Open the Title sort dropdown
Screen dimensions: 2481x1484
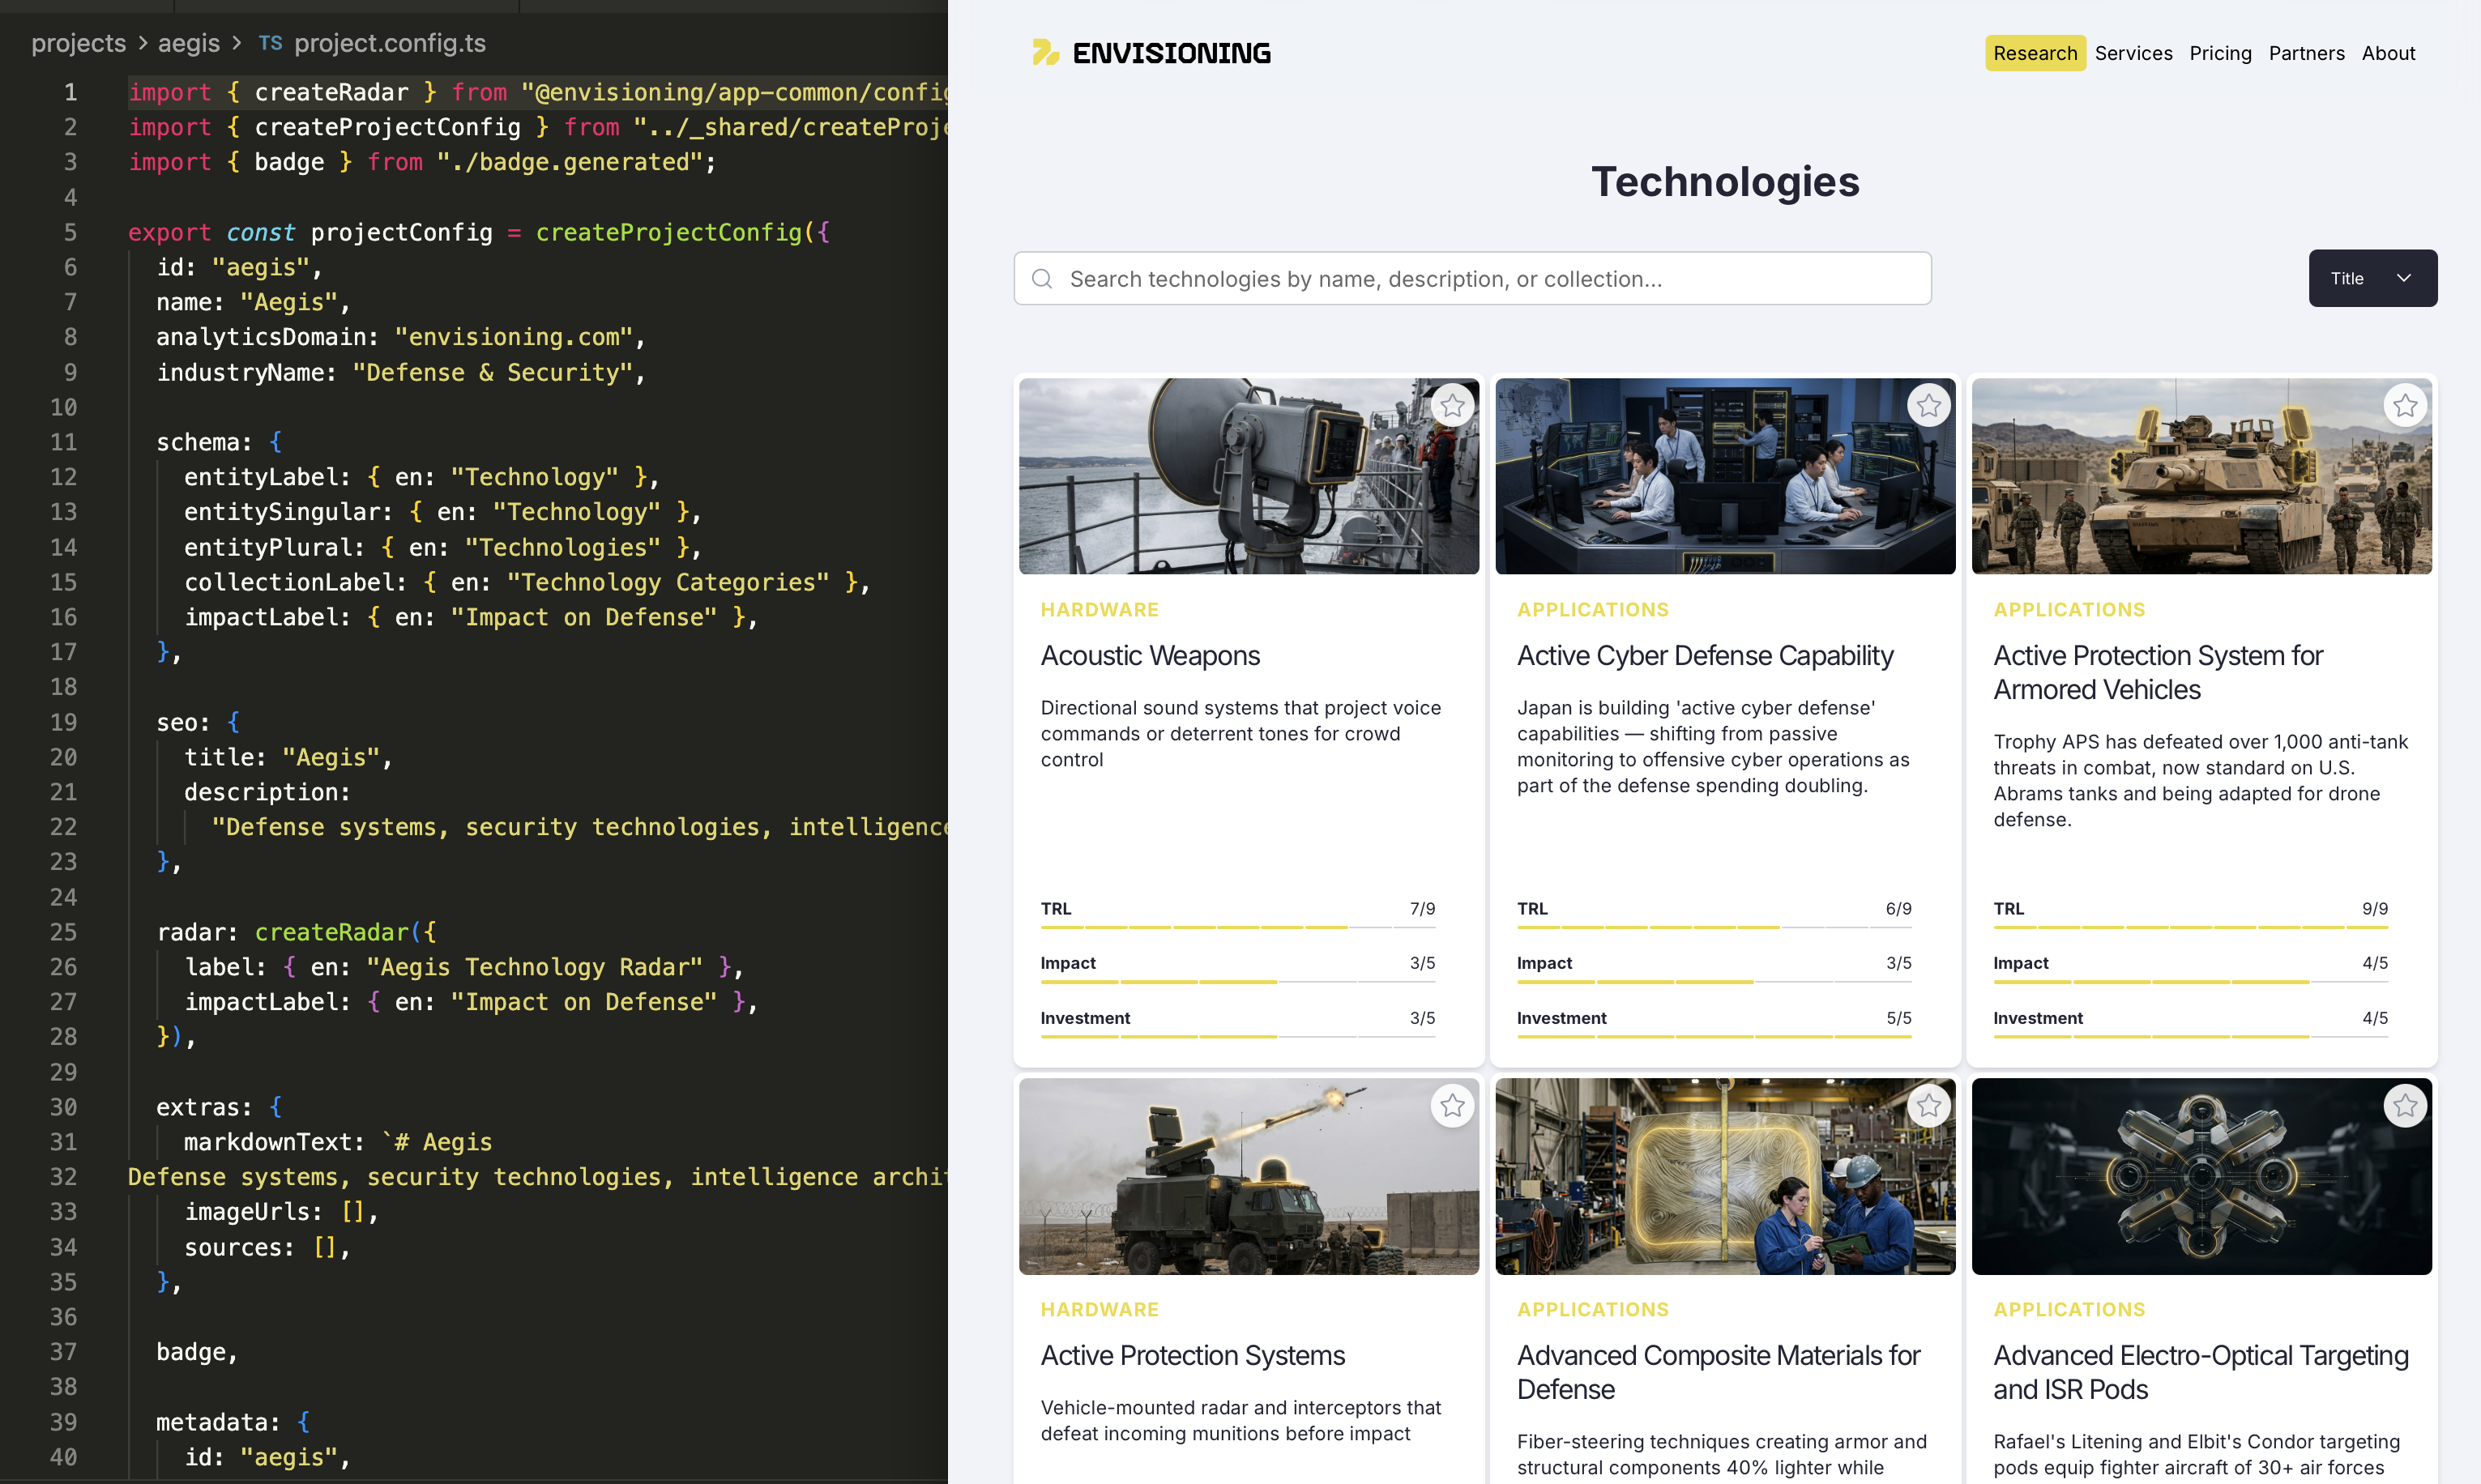coord(2372,278)
